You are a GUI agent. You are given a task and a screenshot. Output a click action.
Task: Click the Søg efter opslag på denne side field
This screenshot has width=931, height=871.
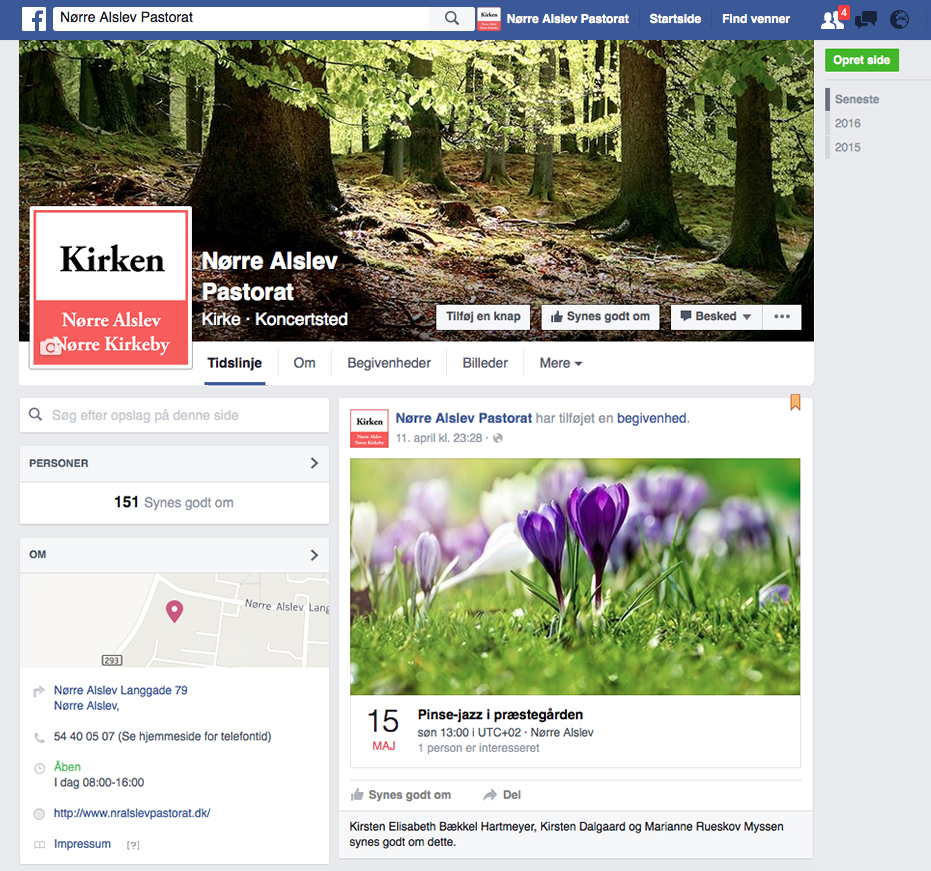pos(175,415)
